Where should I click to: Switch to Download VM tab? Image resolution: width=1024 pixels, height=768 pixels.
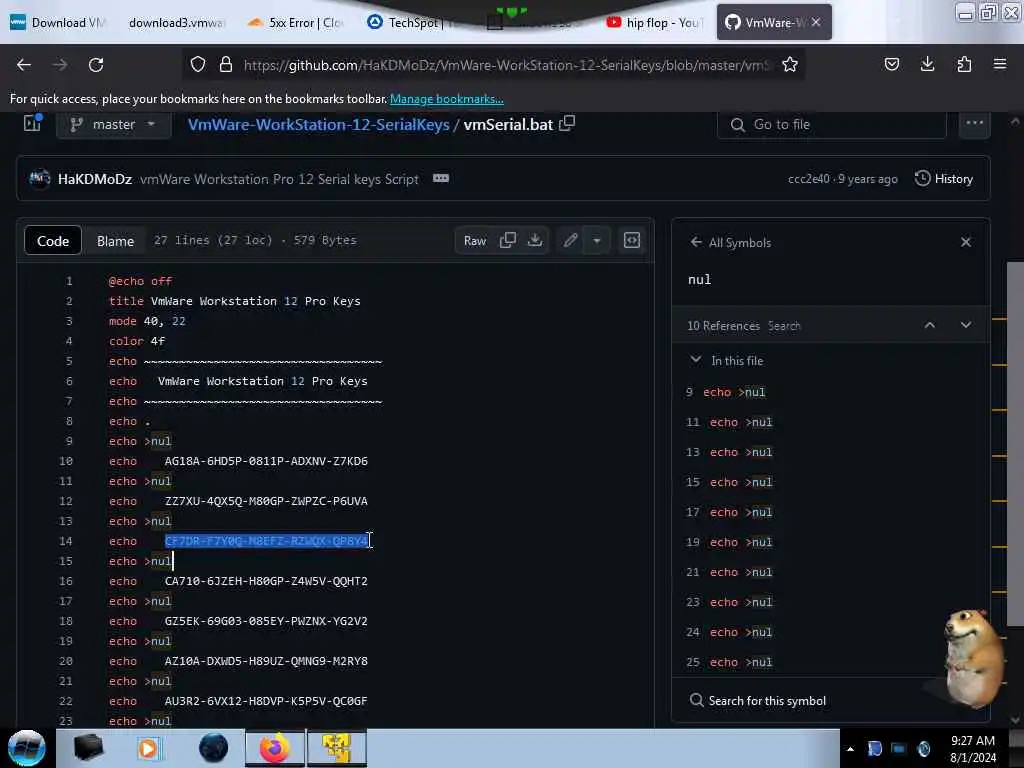(57, 22)
